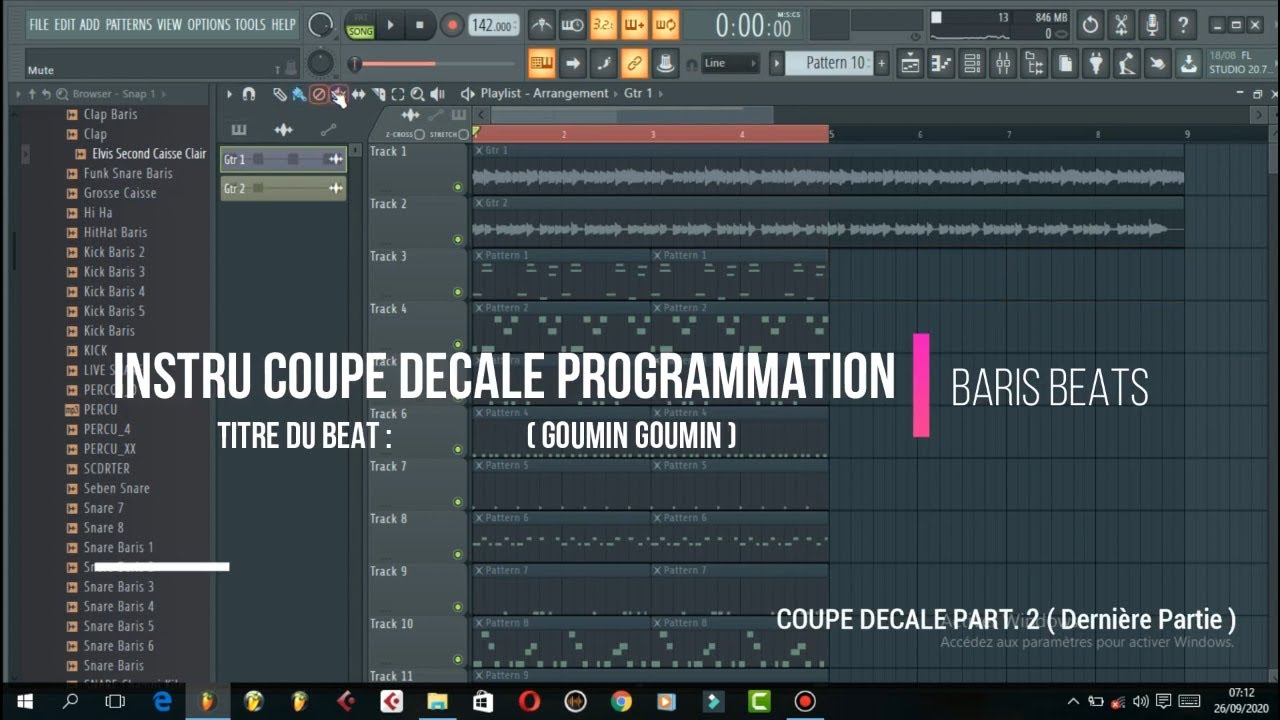This screenshot has height=720, width=1280.
Task: Click the playback speaker tool in playlist
Action: pyautogui.click(x=437, y=94)
